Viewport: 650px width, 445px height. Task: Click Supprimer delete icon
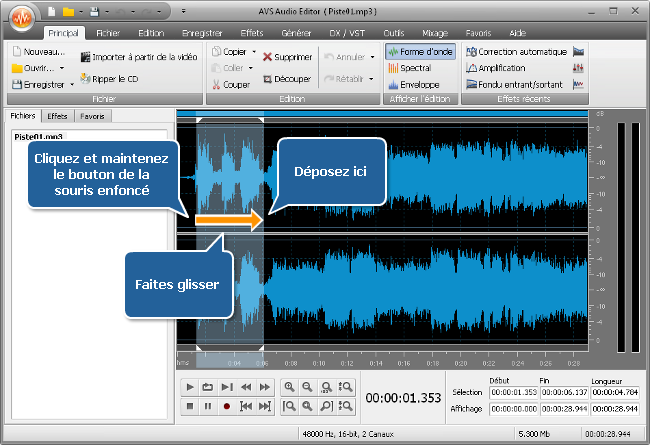269,57
